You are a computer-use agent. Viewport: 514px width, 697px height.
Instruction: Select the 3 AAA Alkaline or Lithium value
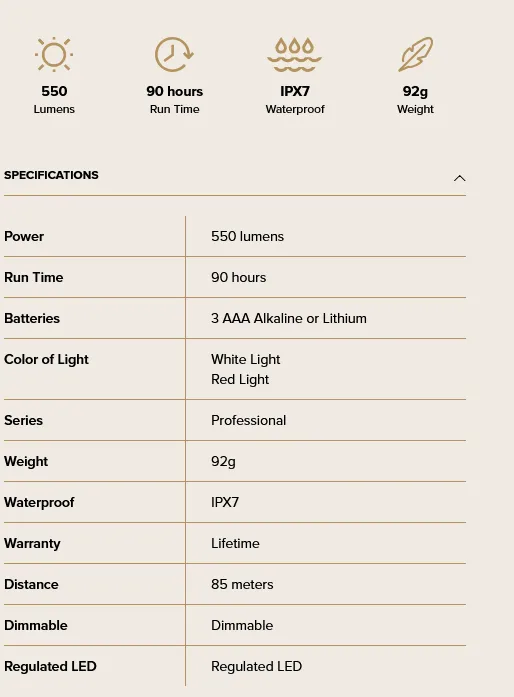pos(289,318)
